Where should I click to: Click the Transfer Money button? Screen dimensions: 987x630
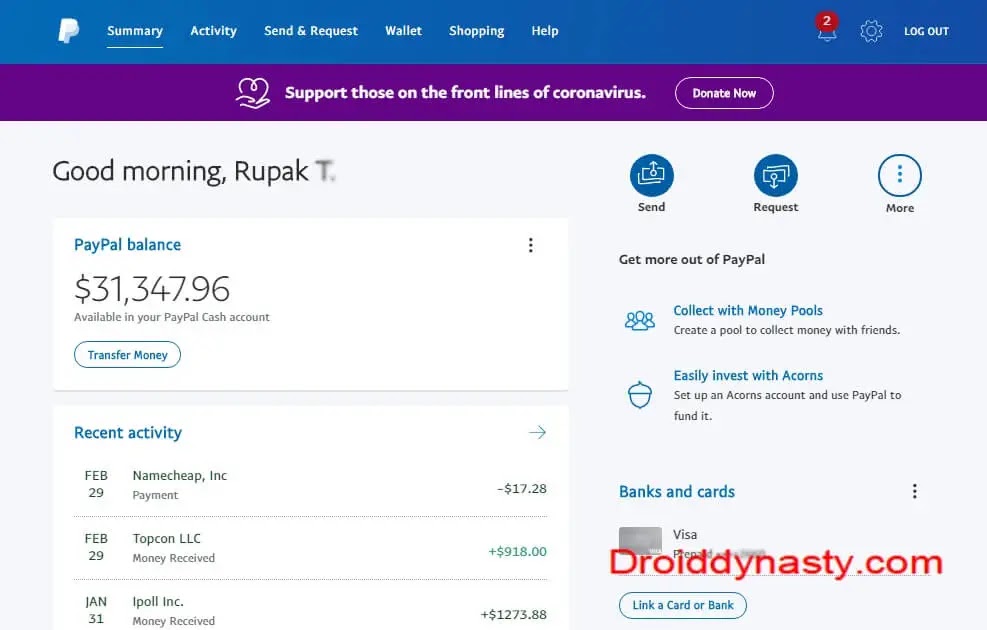pos(127,354)
